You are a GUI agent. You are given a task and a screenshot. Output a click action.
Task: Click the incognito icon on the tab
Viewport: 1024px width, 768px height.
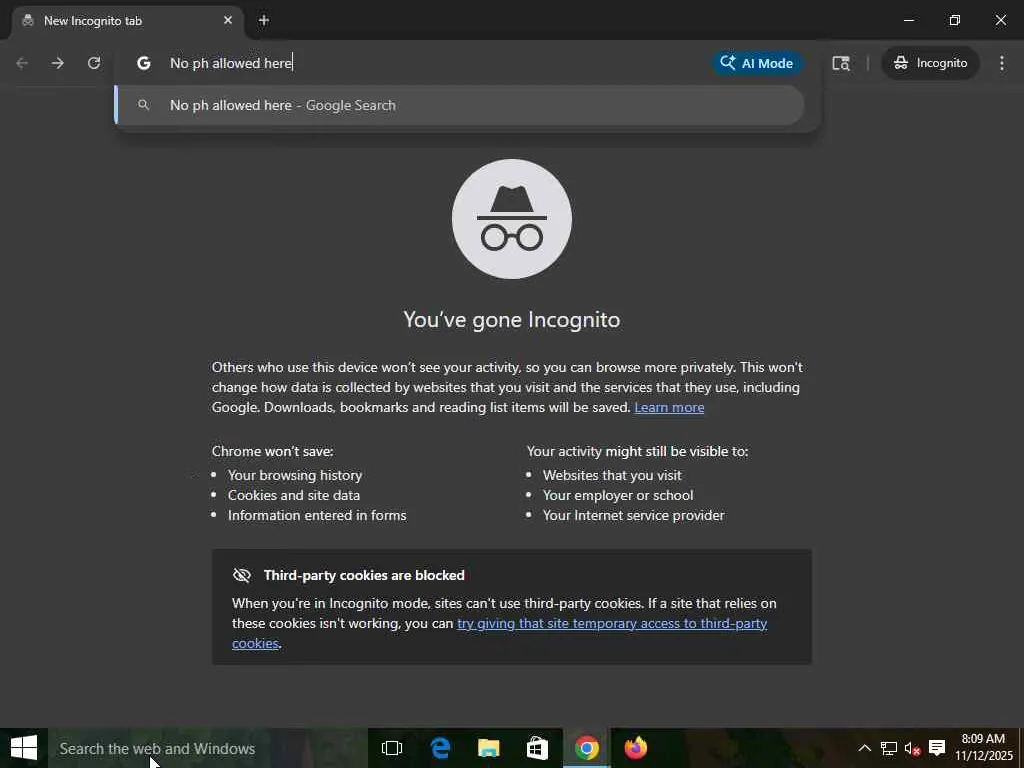point(28,21)
